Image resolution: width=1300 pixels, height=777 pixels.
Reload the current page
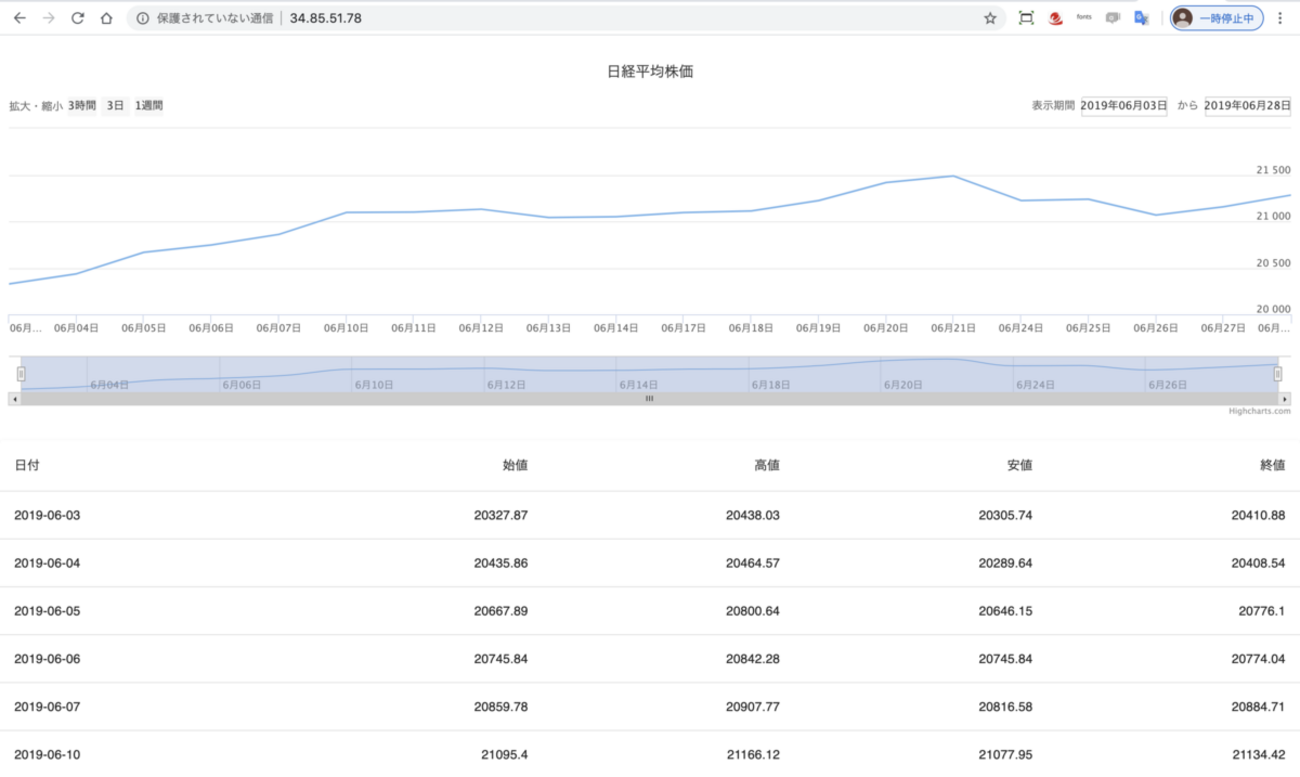pyautogui.click(x=77, y=18)
